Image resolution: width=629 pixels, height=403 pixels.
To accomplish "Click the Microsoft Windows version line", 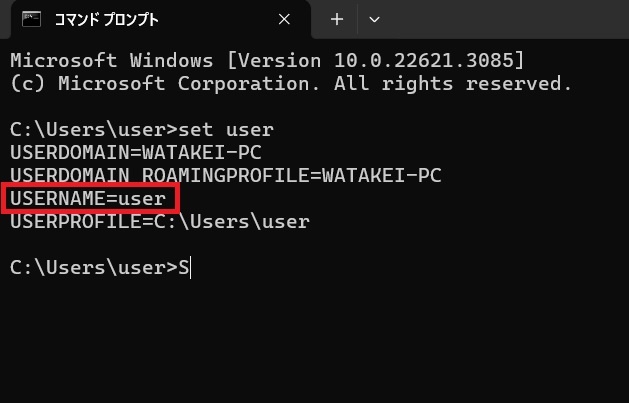I will [x=267, y=61].
